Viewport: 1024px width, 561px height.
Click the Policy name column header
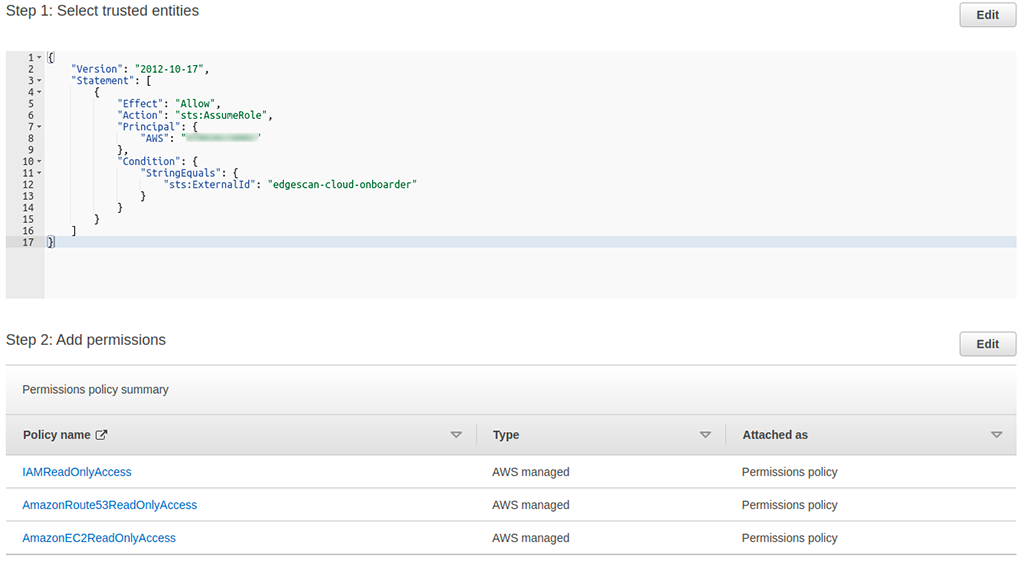click(57, 435)
